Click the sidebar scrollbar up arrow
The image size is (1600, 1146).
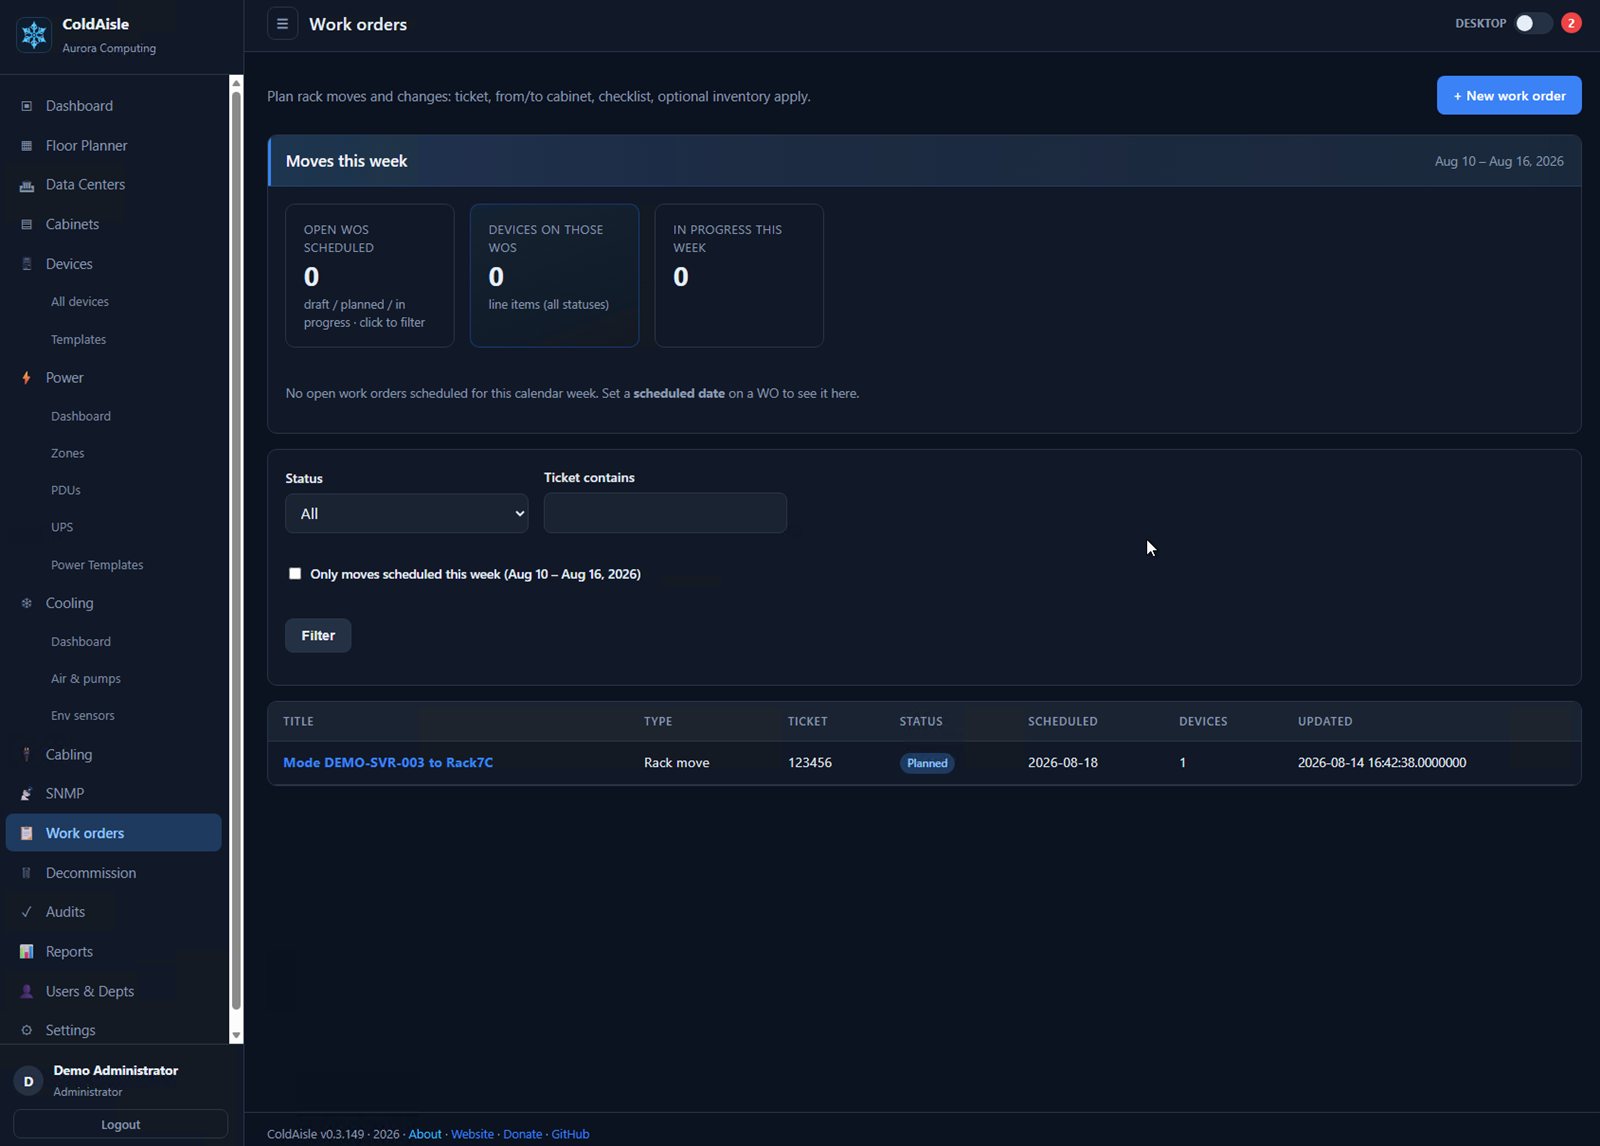236,83
